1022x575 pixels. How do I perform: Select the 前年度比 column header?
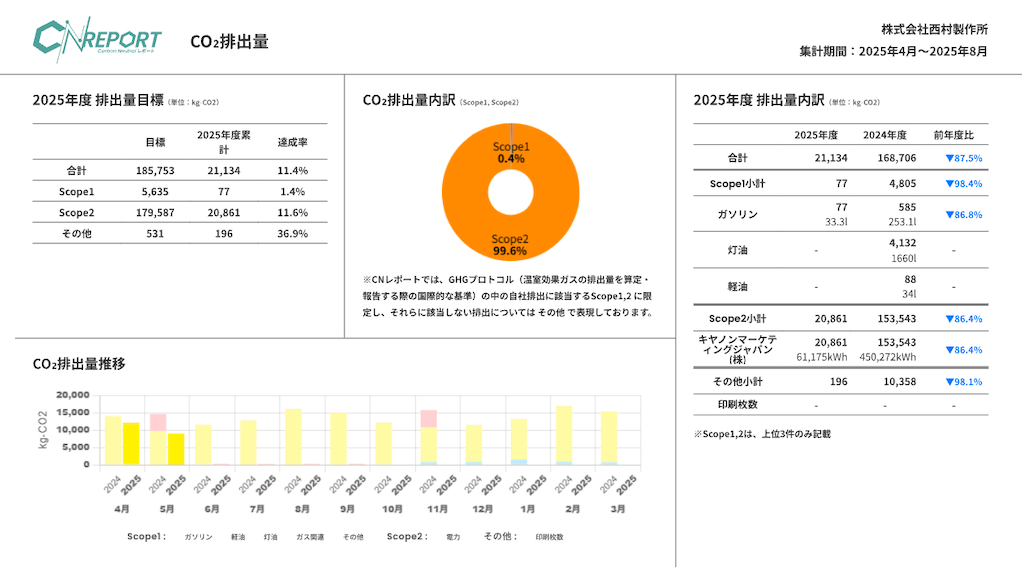pyautogui.click(x=953, y=135)
